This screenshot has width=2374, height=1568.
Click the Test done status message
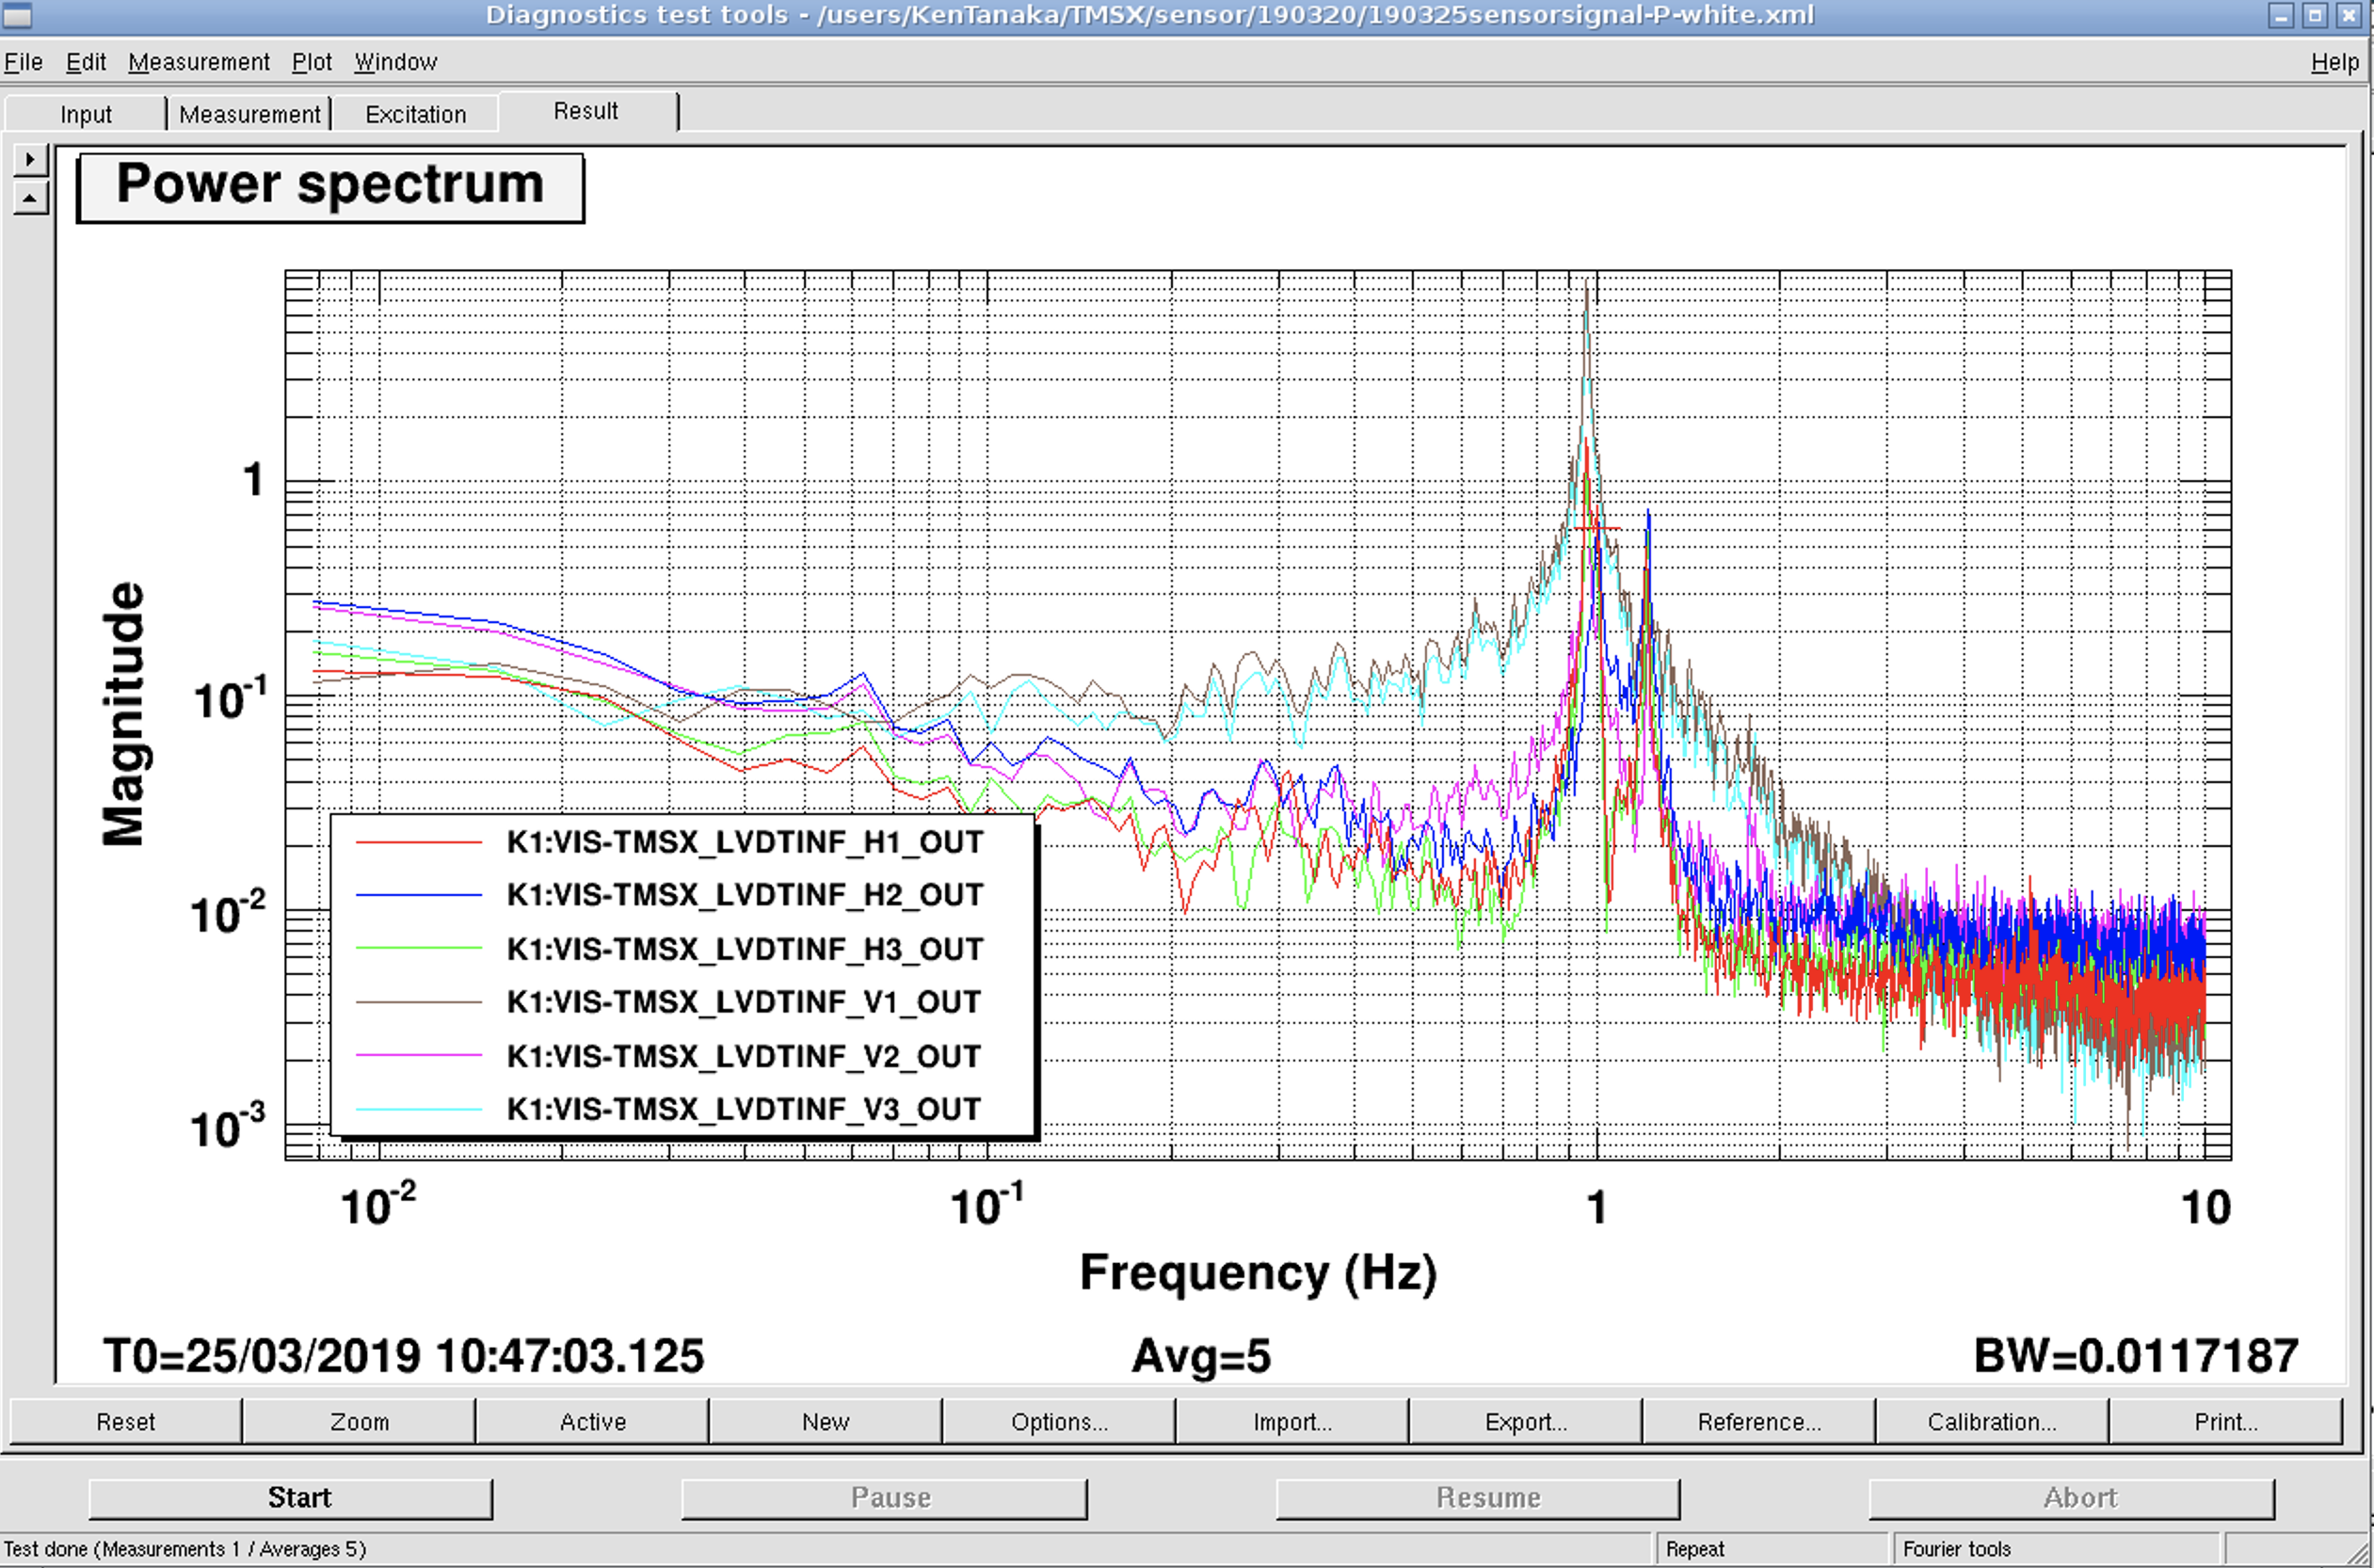185,1549
